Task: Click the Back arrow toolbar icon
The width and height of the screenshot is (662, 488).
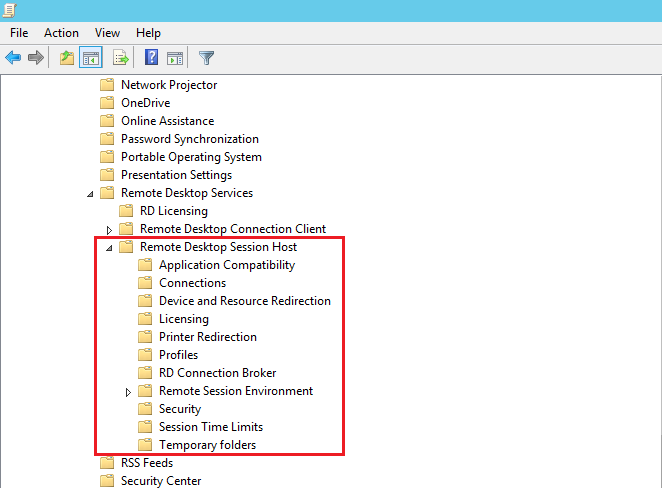Action: point(13,58)
